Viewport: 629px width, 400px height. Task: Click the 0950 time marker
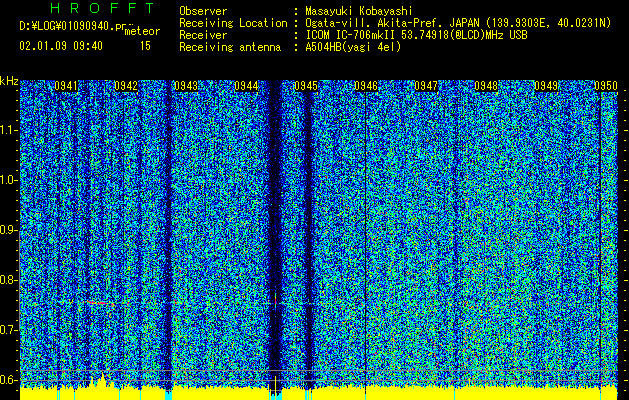pyautogui.click(x=606, y=86)
